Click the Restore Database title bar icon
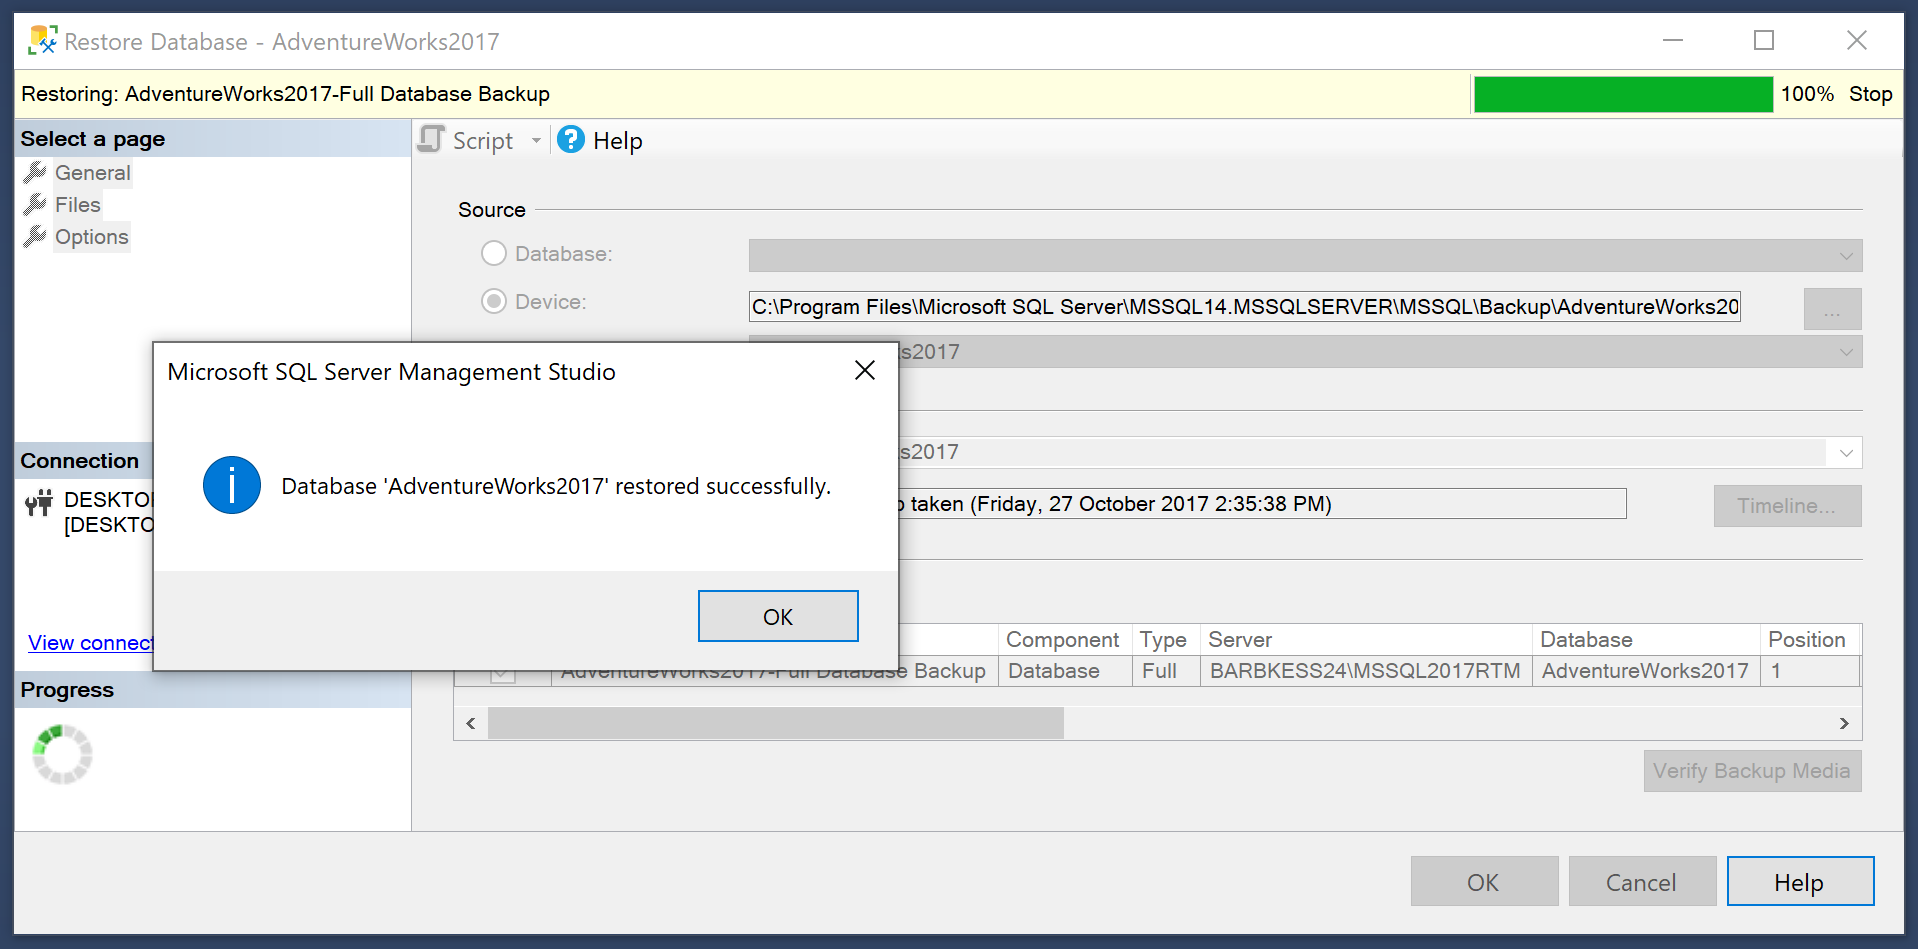Image resolution: width=1918 pixels, height=949 pixels. [x=42, y=39]
